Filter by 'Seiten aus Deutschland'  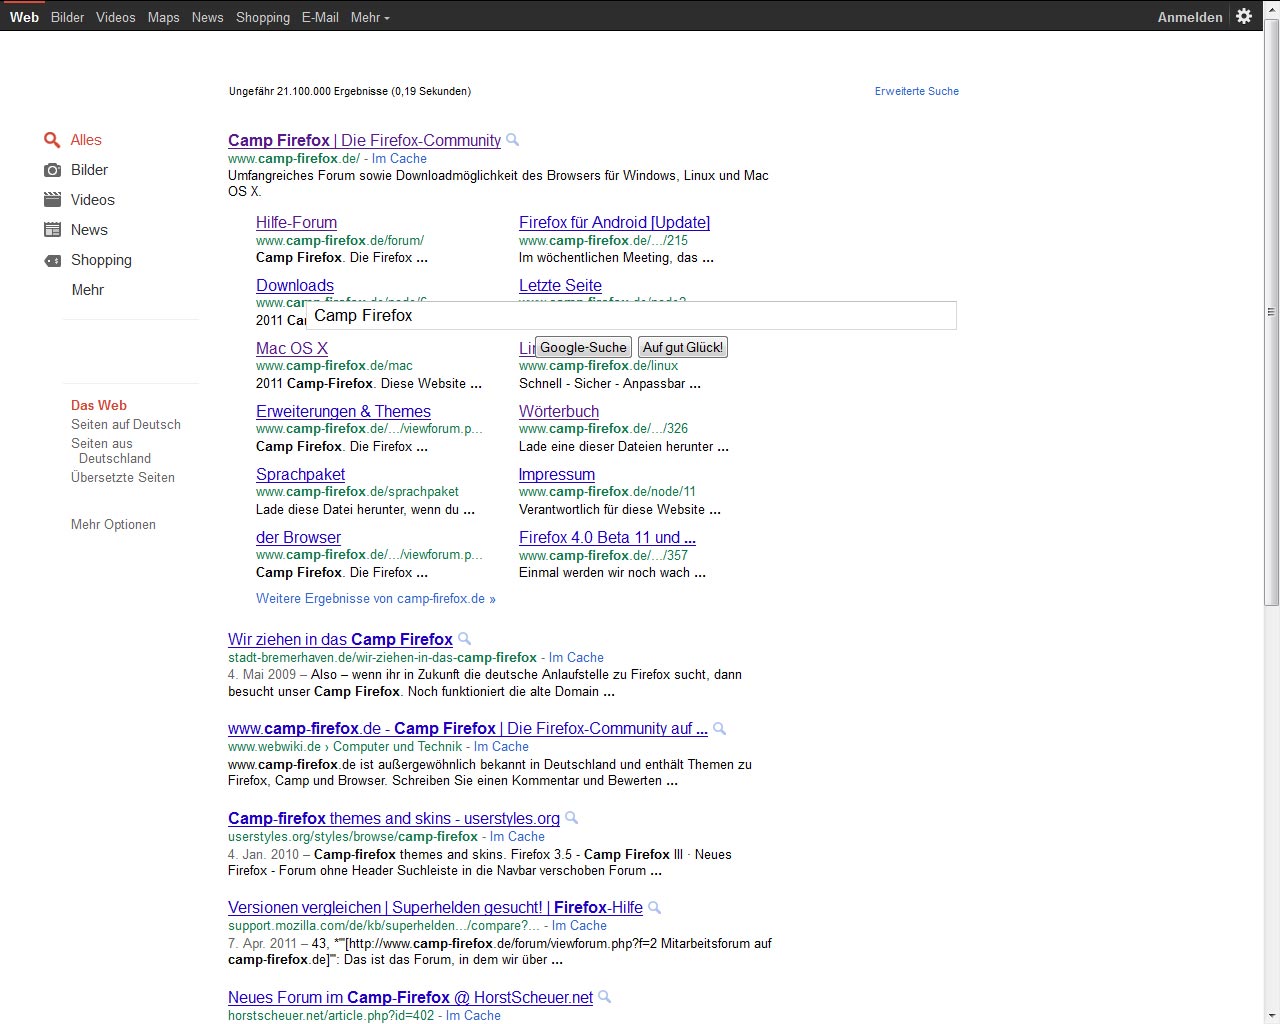[x=111, y=451]
